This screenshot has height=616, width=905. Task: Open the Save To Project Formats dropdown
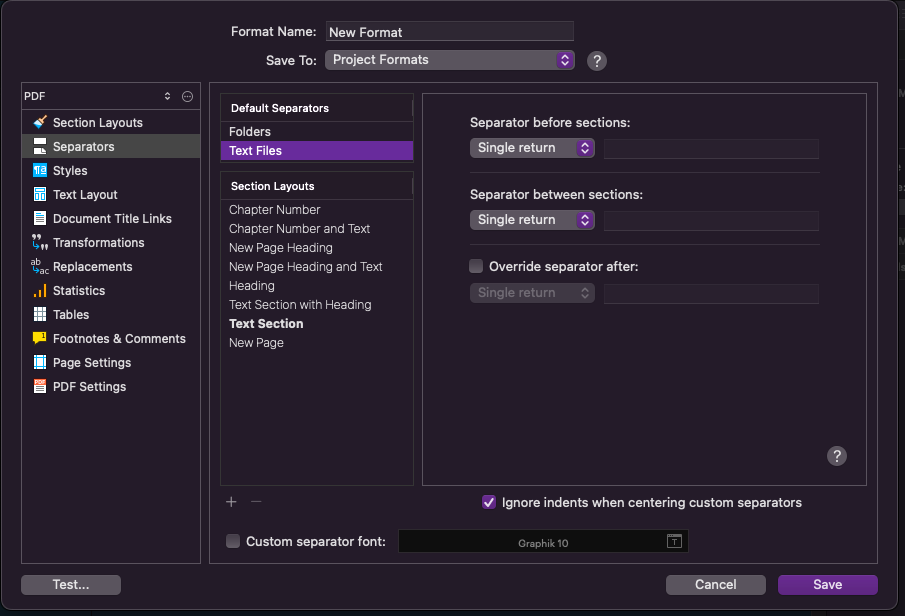(450, 60)
